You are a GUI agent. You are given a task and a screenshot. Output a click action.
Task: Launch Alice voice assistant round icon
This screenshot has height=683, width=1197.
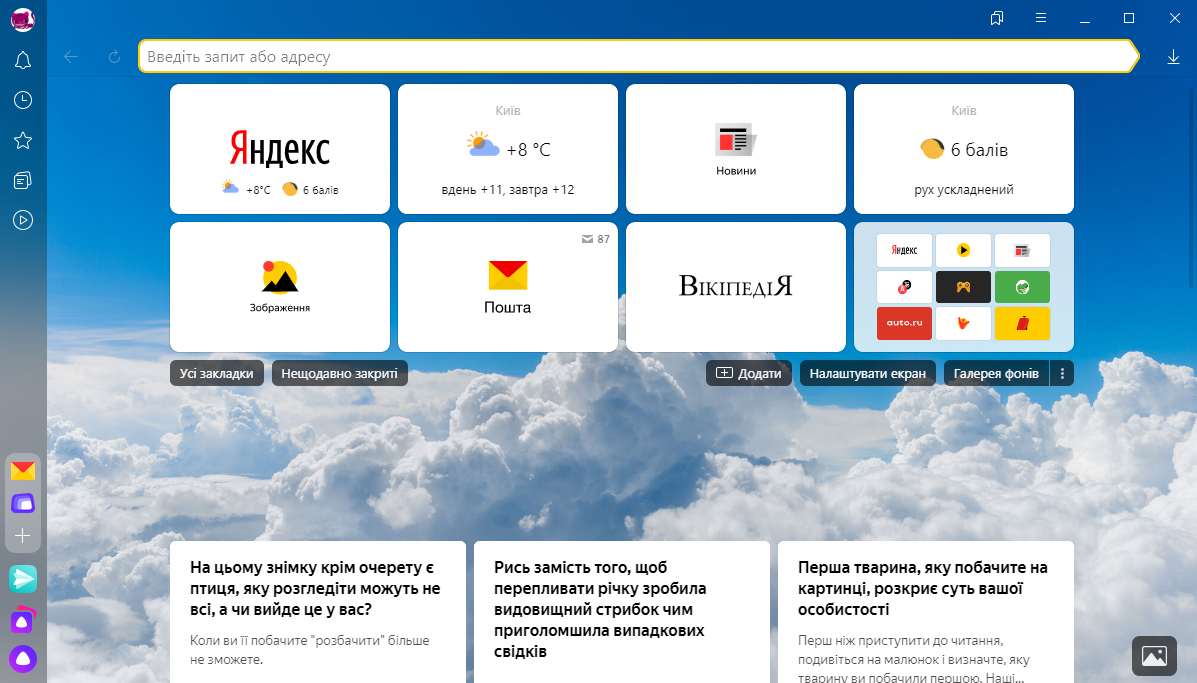23,659
